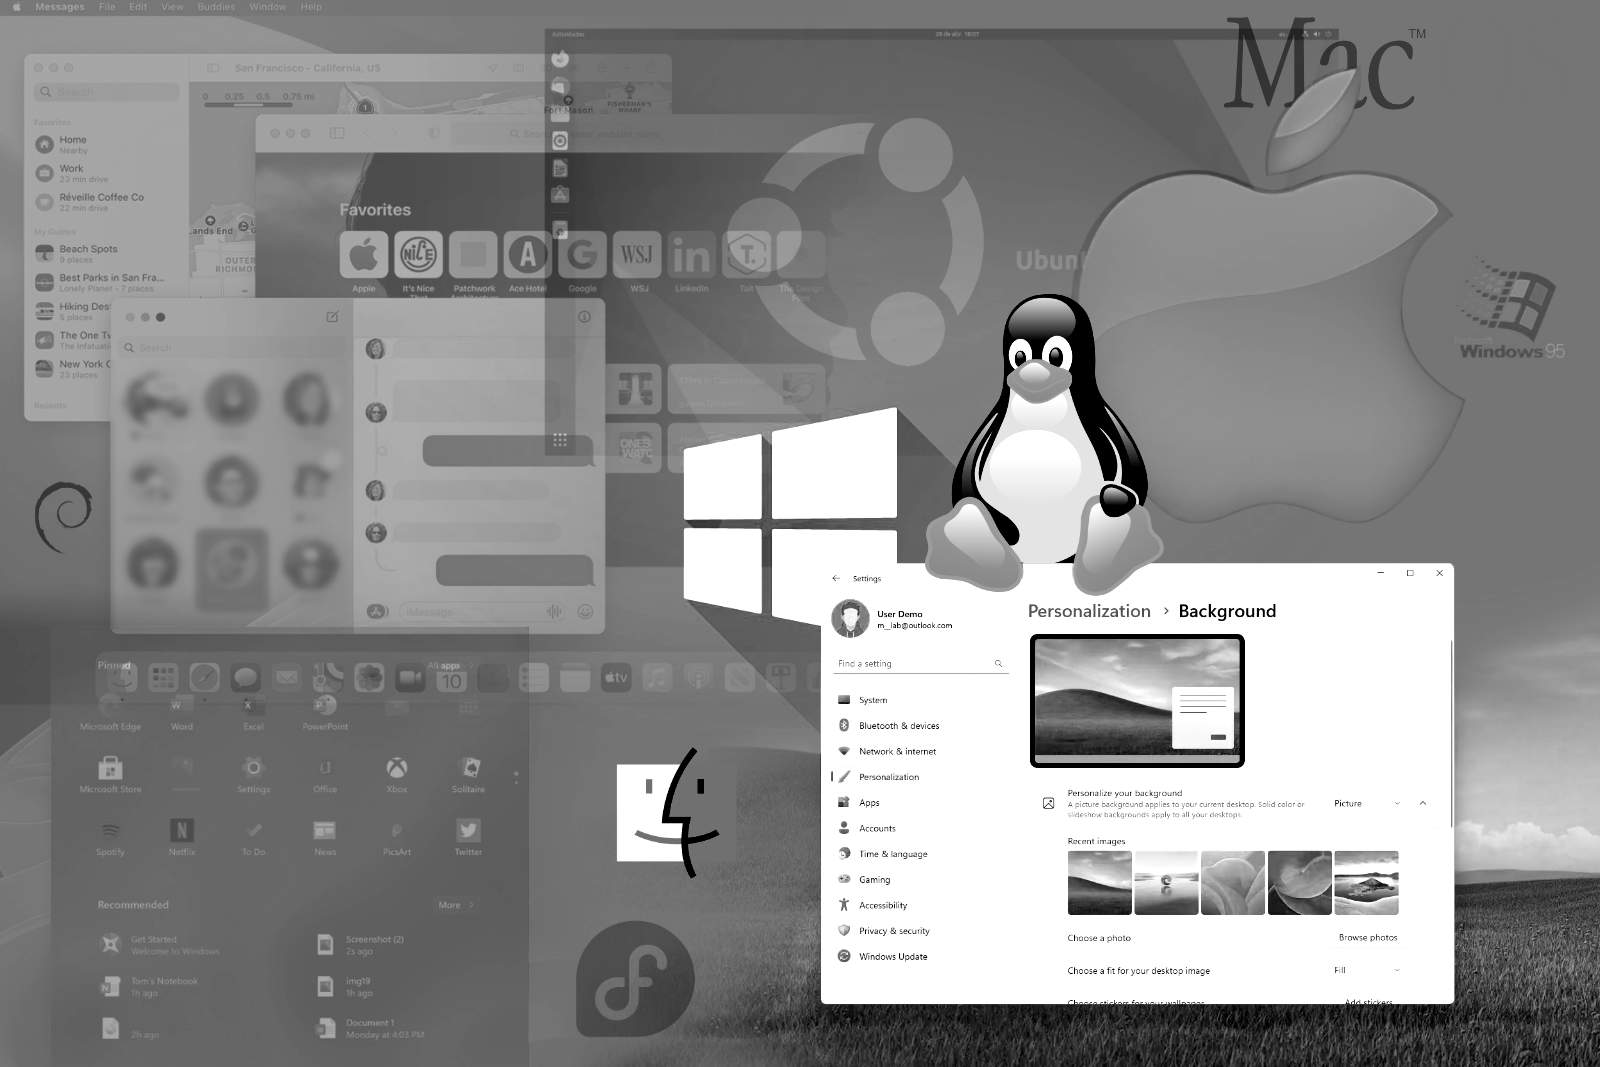This screenshot has height=1067, width=1600.
Task: Open the LinkedIn favorite tile
Action: coord(691,256)
